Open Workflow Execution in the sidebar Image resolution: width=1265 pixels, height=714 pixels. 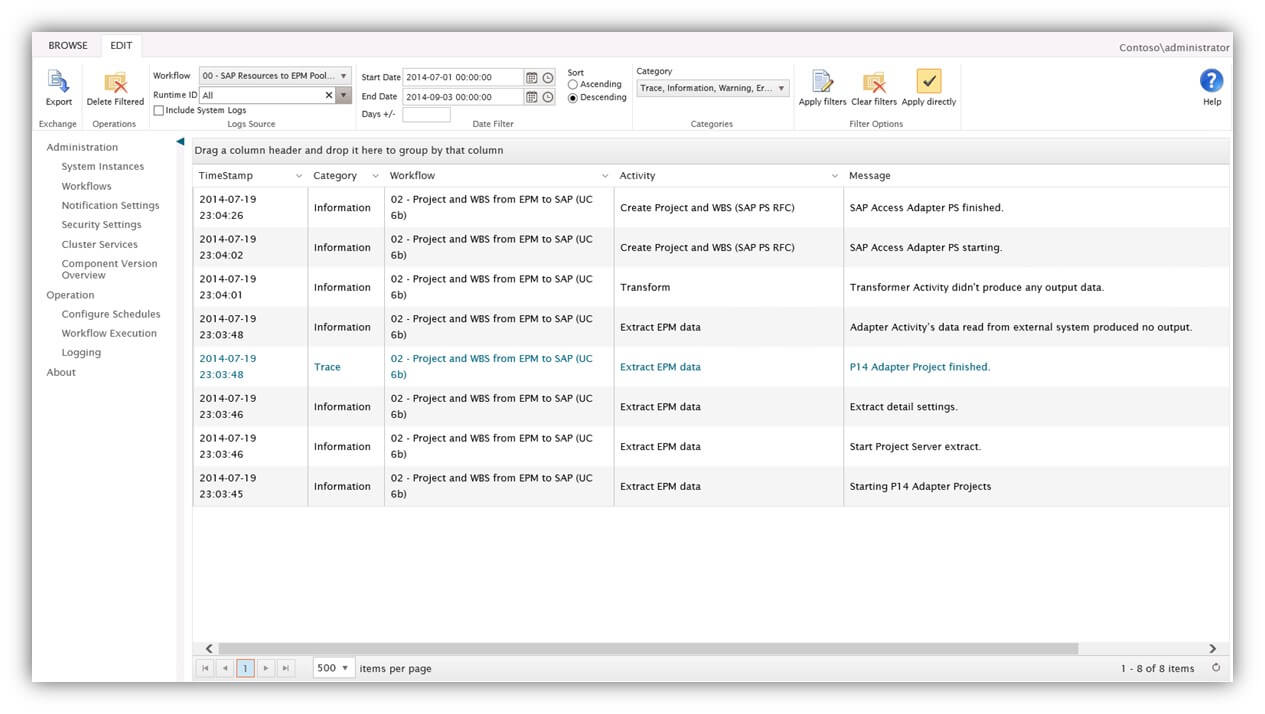tap(109, 333)
